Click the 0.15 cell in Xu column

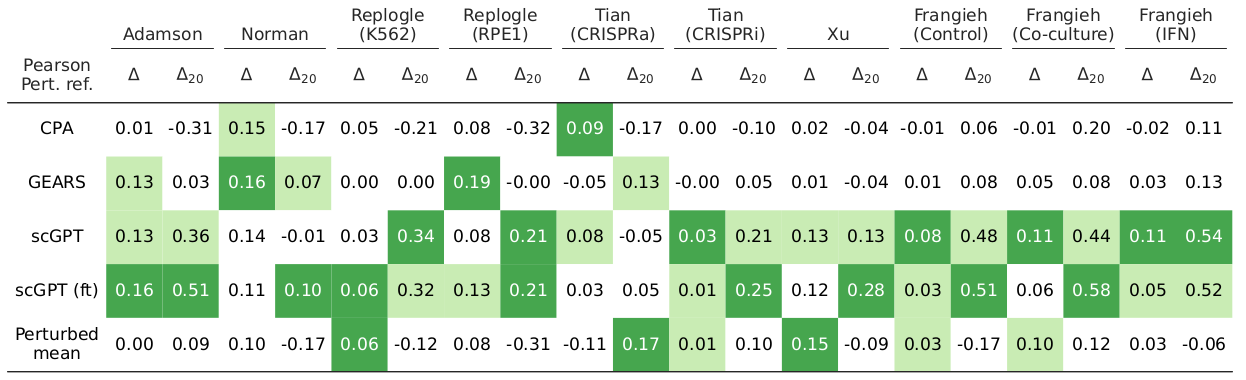point(809,344)
